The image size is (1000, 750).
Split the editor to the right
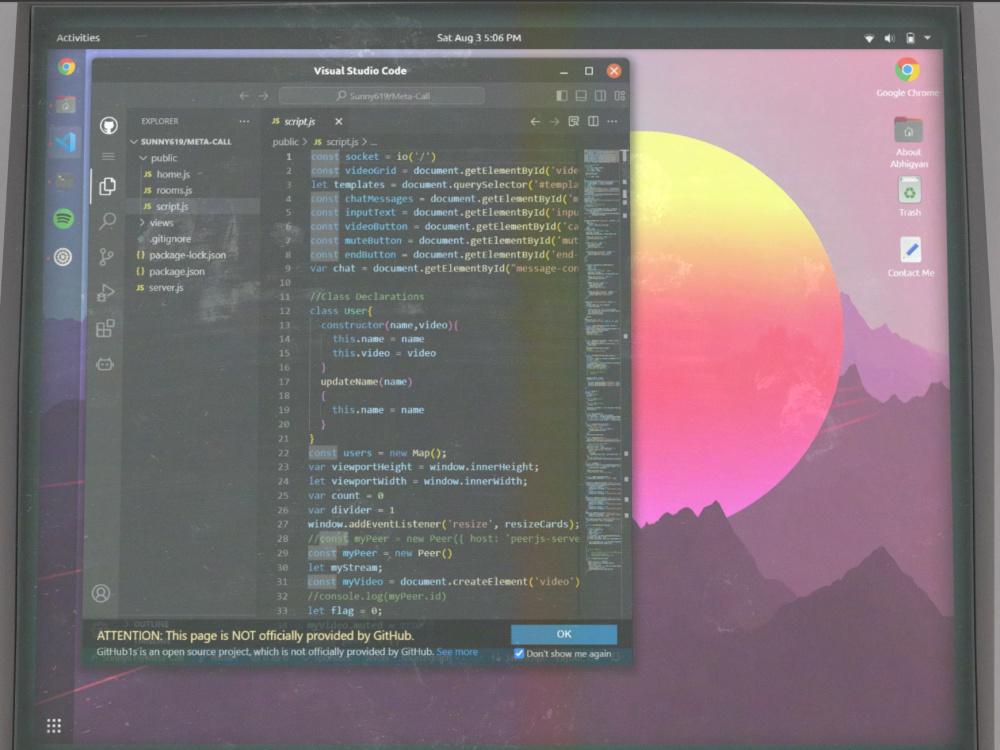(593, 121)
